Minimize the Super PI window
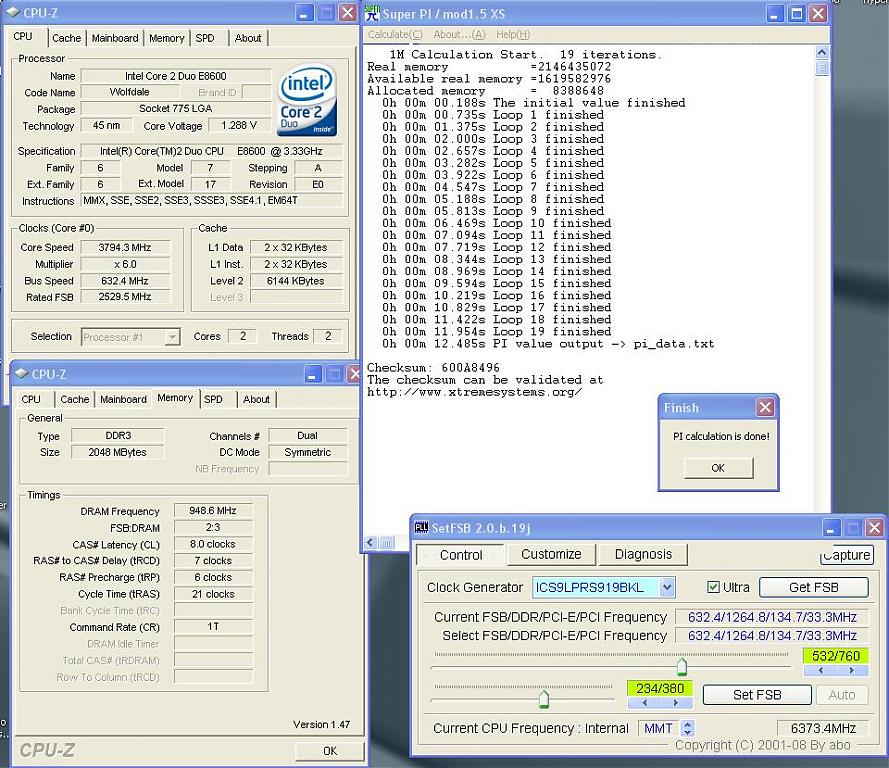This screenshot has height=768, width=889. (x=775, y=13)
